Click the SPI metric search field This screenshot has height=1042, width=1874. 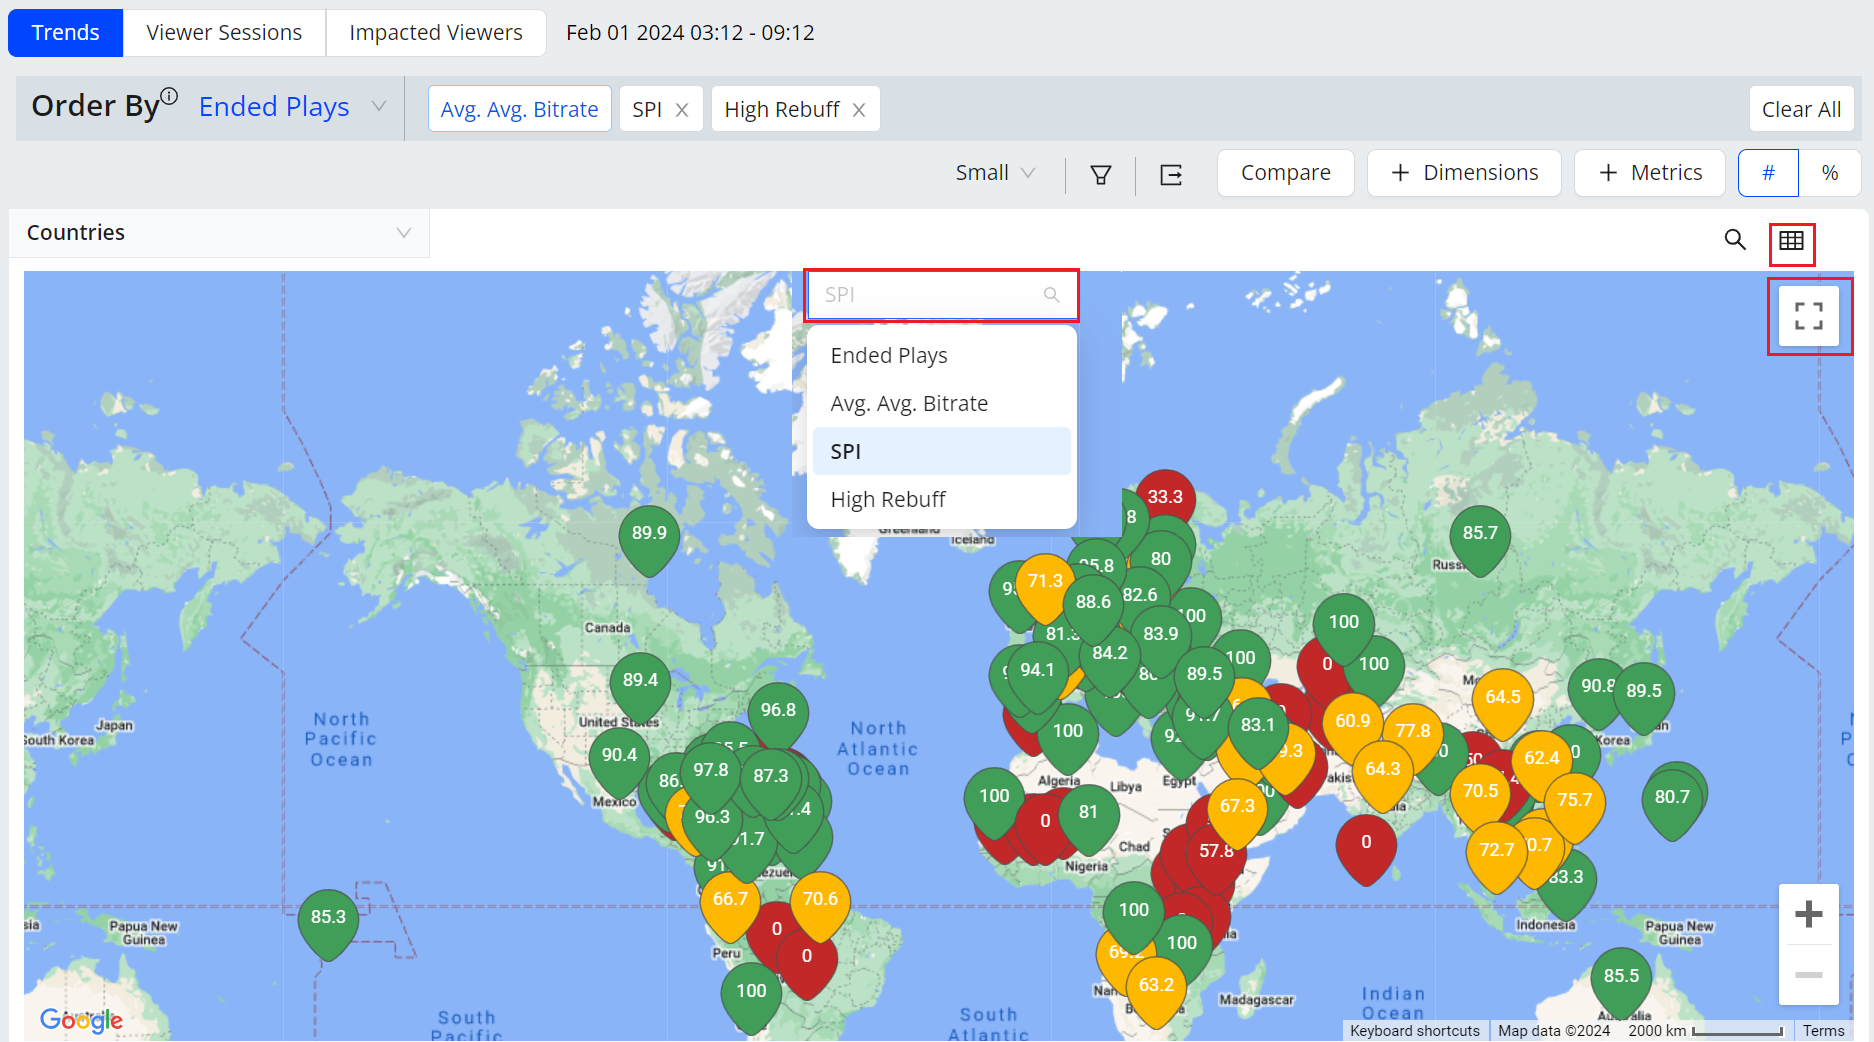point(930,295)
